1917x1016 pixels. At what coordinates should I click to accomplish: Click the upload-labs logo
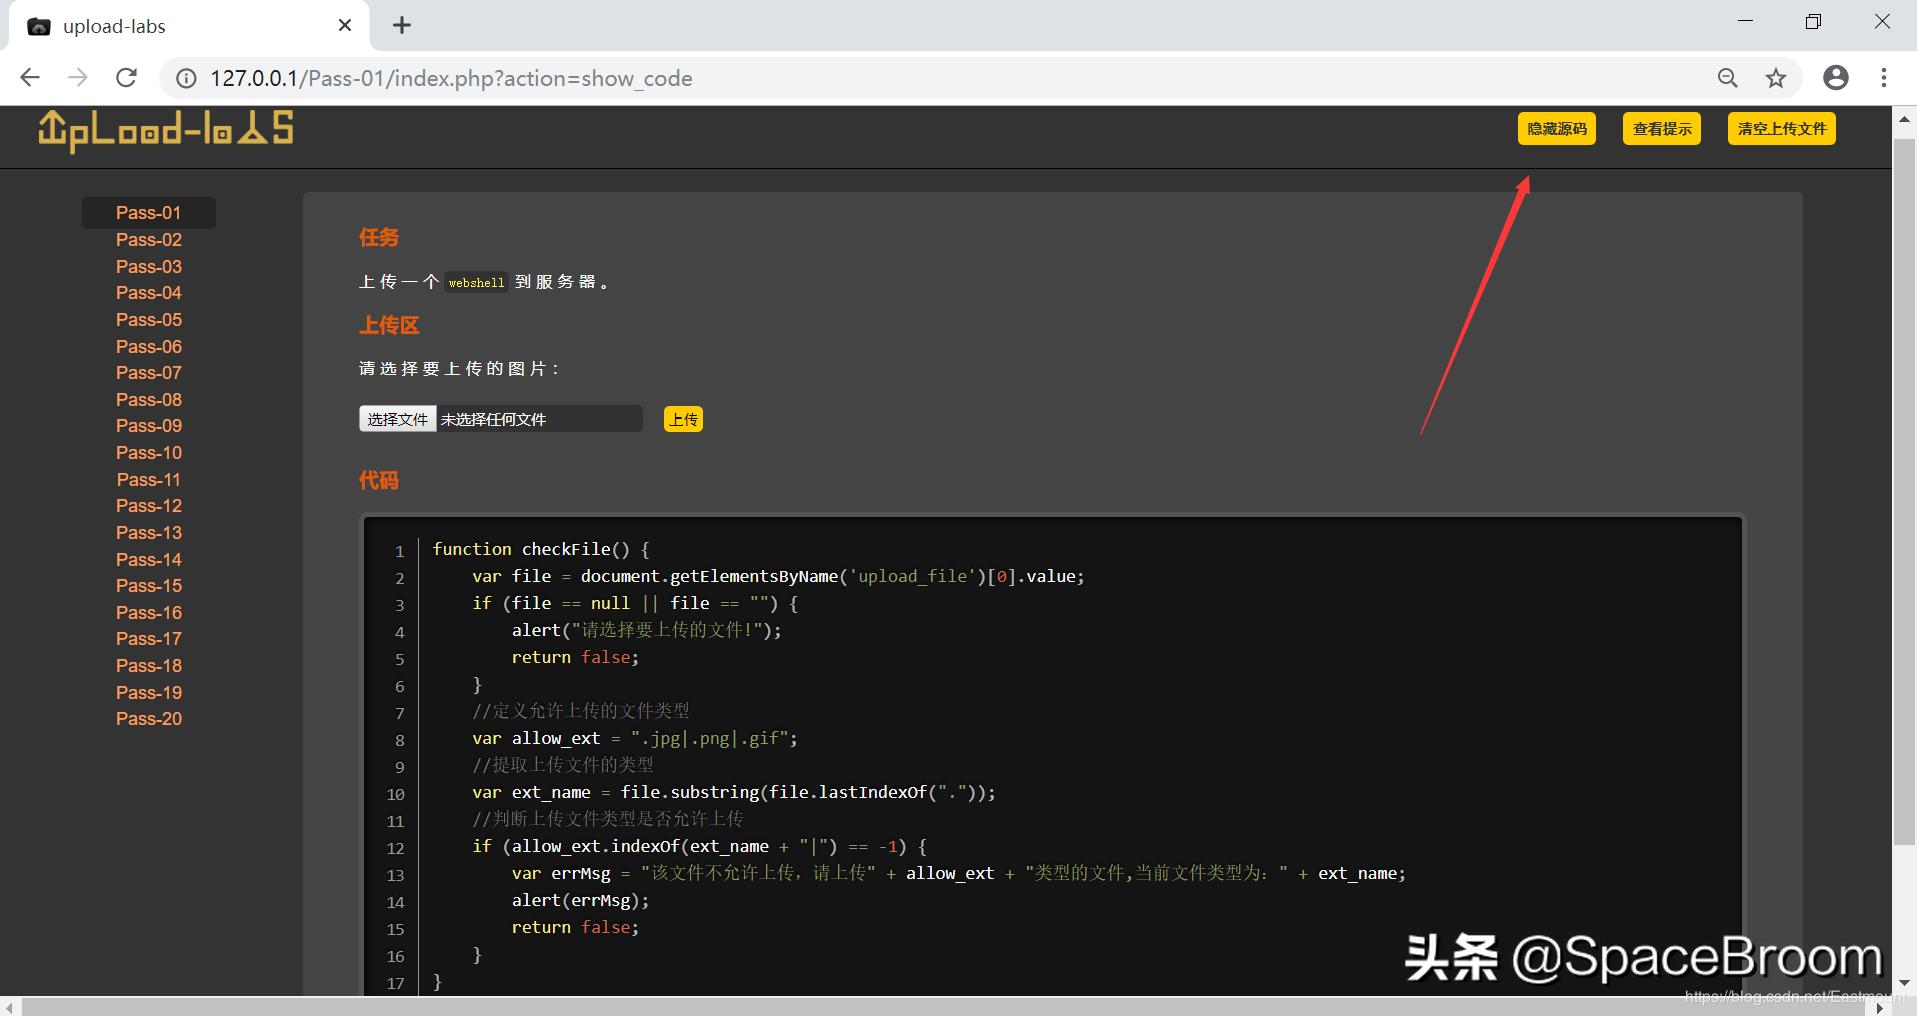tap(165, 131)
